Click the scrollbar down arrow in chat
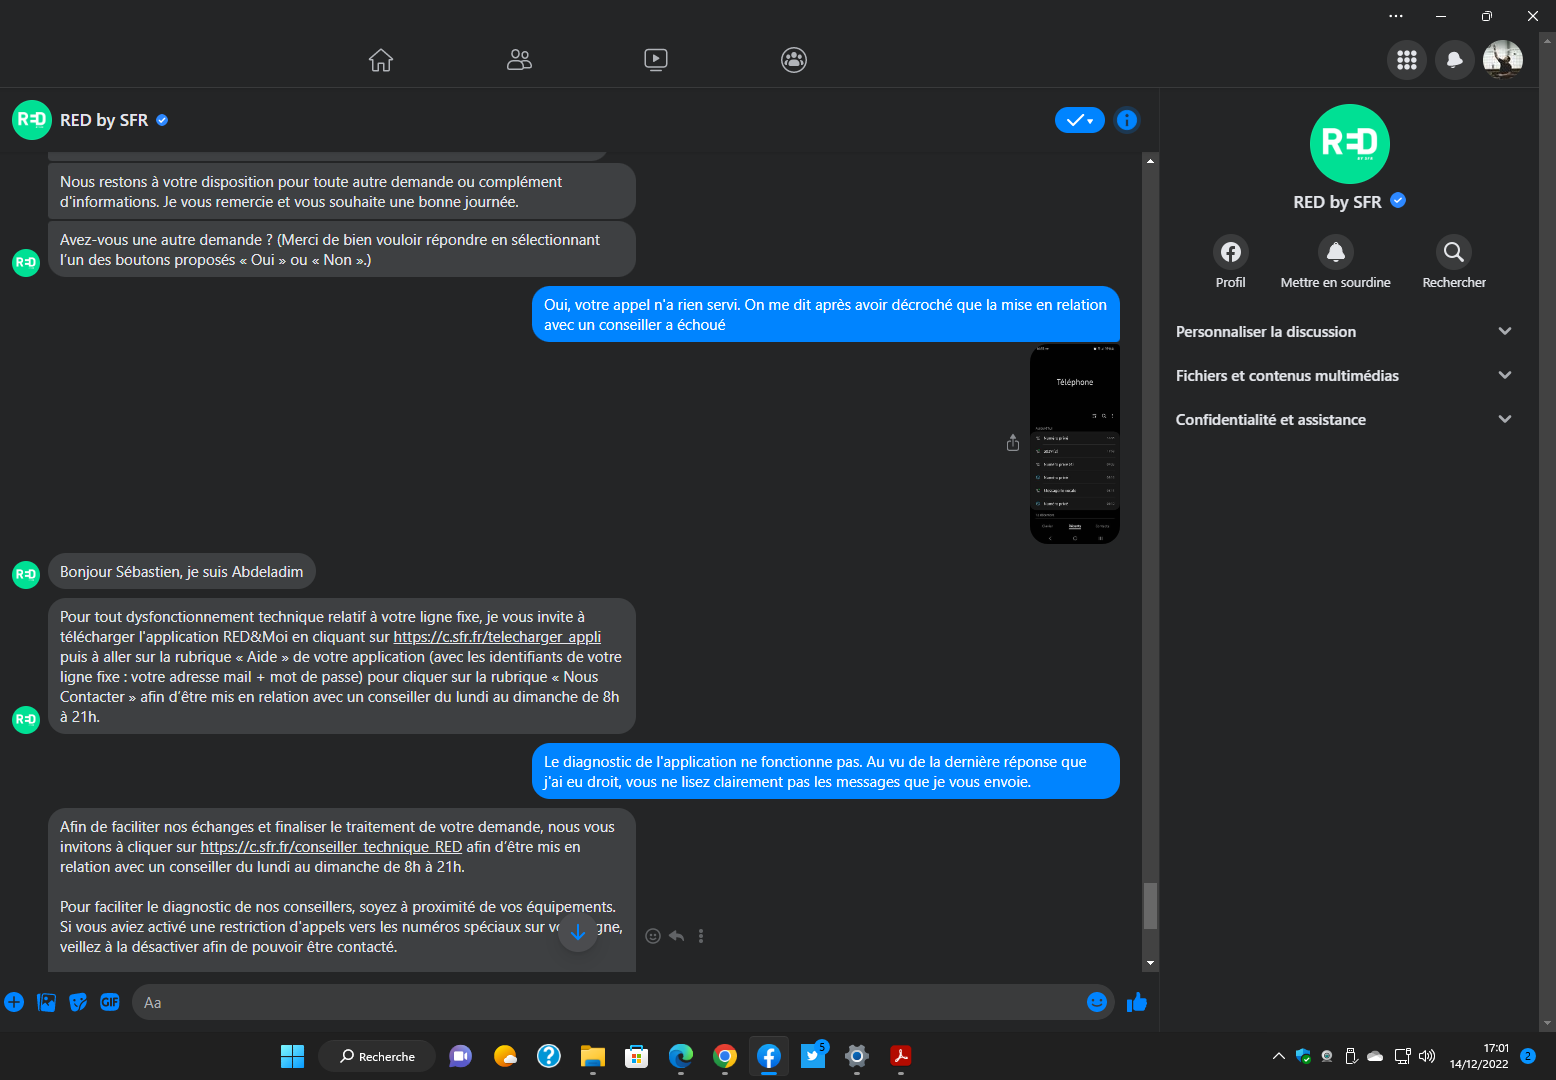 tap(1151, 963)
